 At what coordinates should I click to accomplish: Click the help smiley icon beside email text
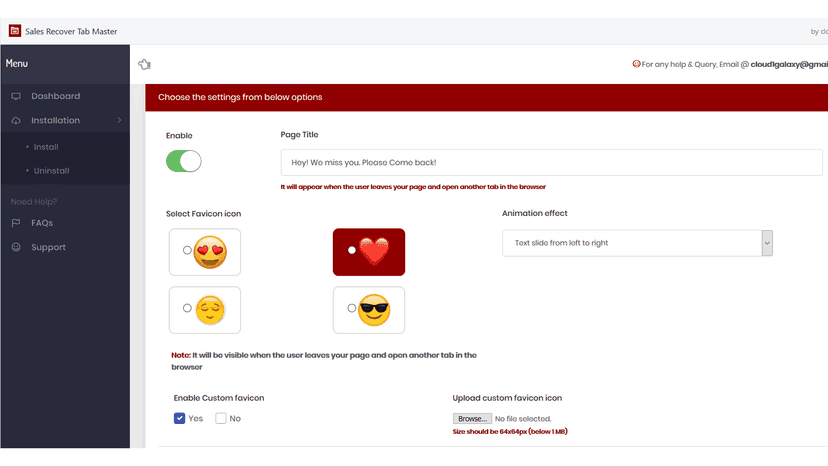click(636, 64)
